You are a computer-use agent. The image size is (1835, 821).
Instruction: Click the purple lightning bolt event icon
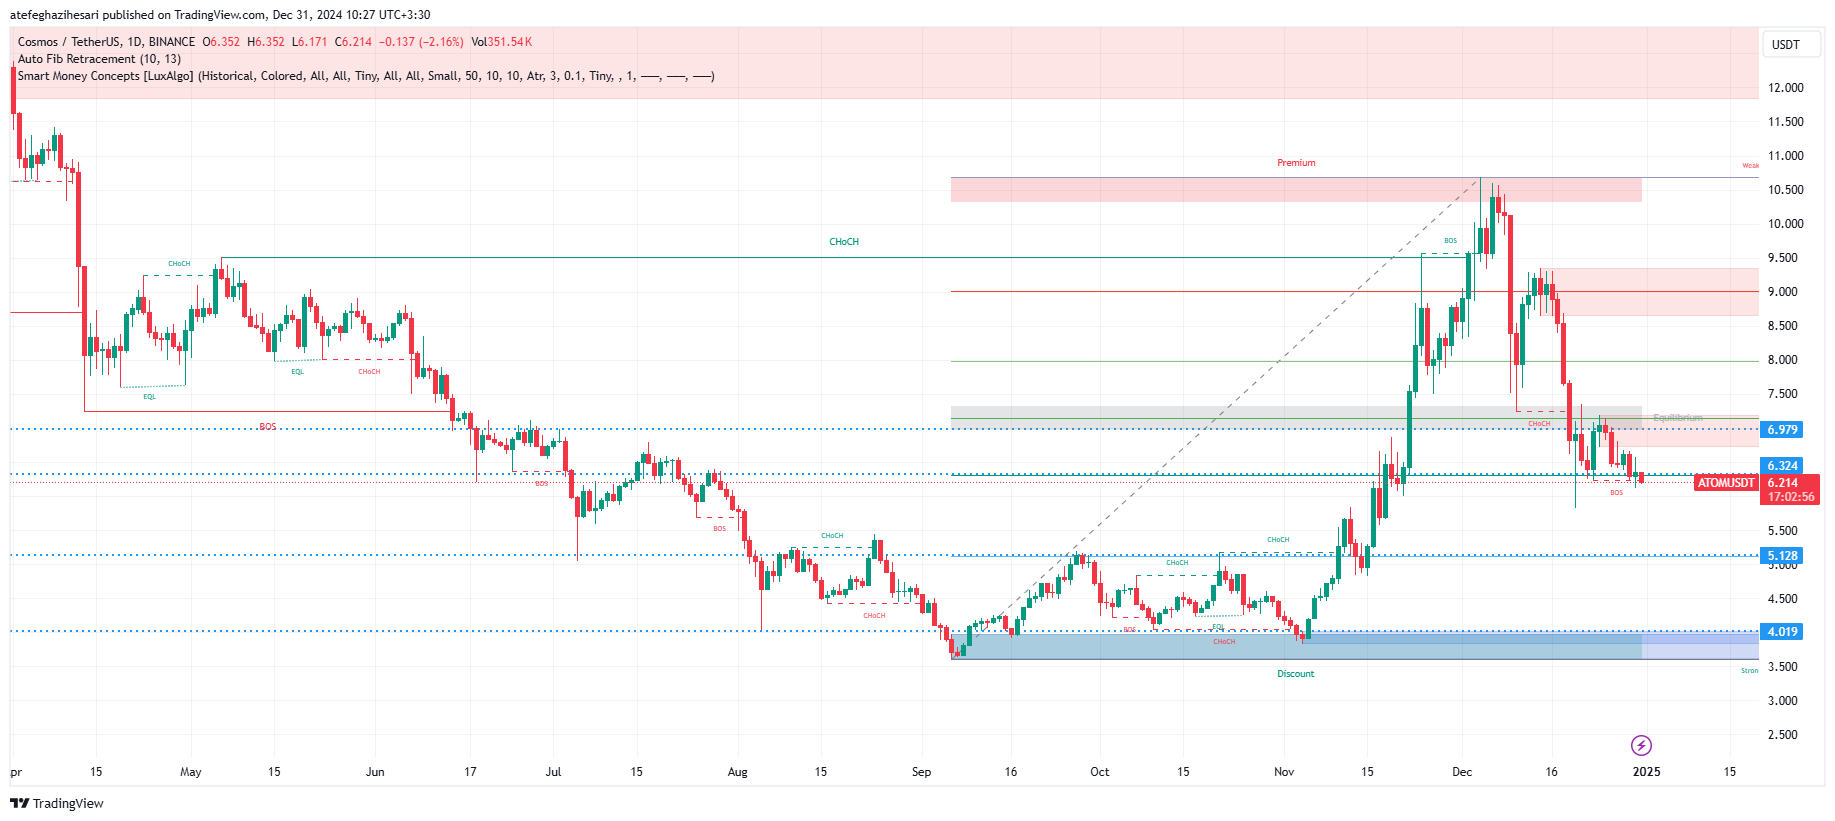tap(1641, 745)
